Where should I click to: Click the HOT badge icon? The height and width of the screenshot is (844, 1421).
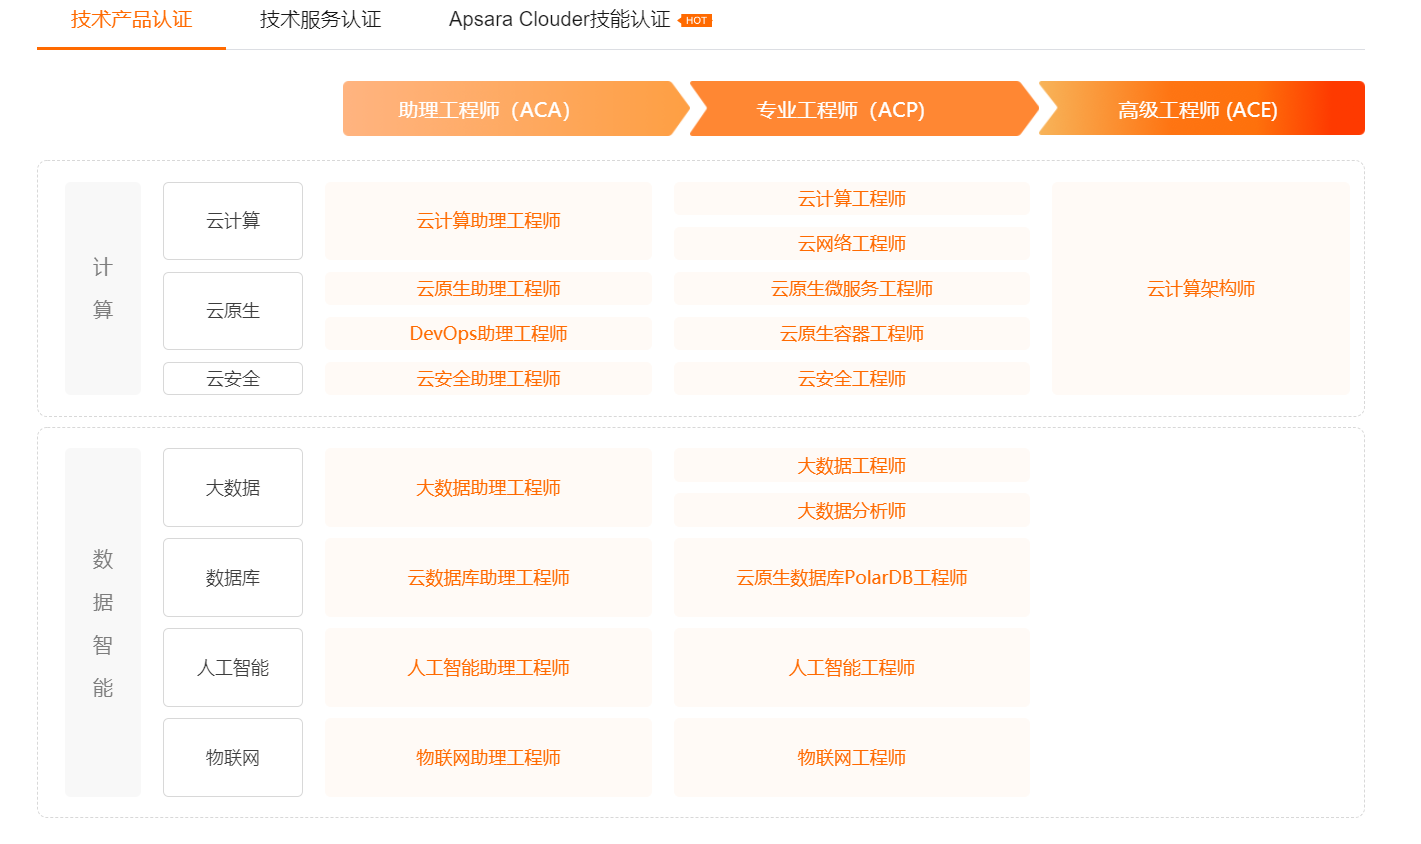coord(696,20)
